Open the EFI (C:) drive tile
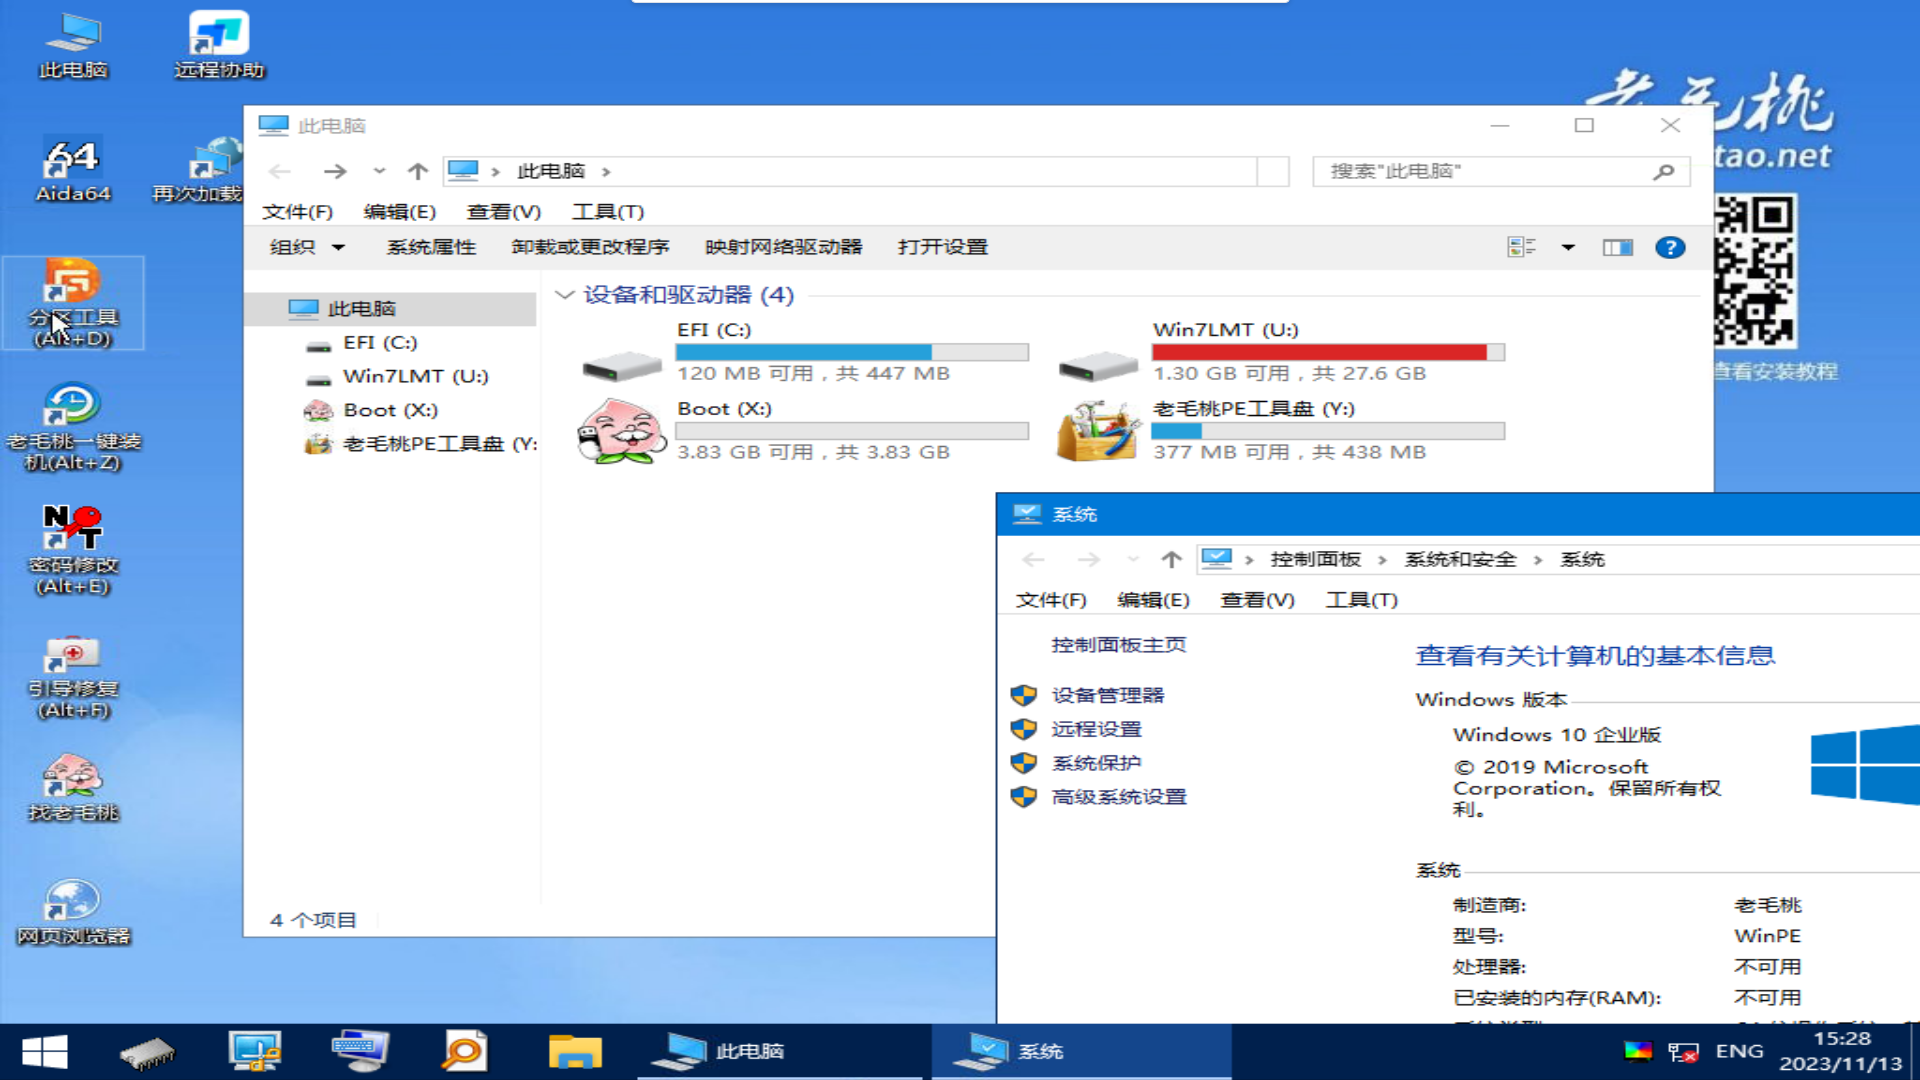This screenshot has height=1080, width=1920. coord(806,351)
